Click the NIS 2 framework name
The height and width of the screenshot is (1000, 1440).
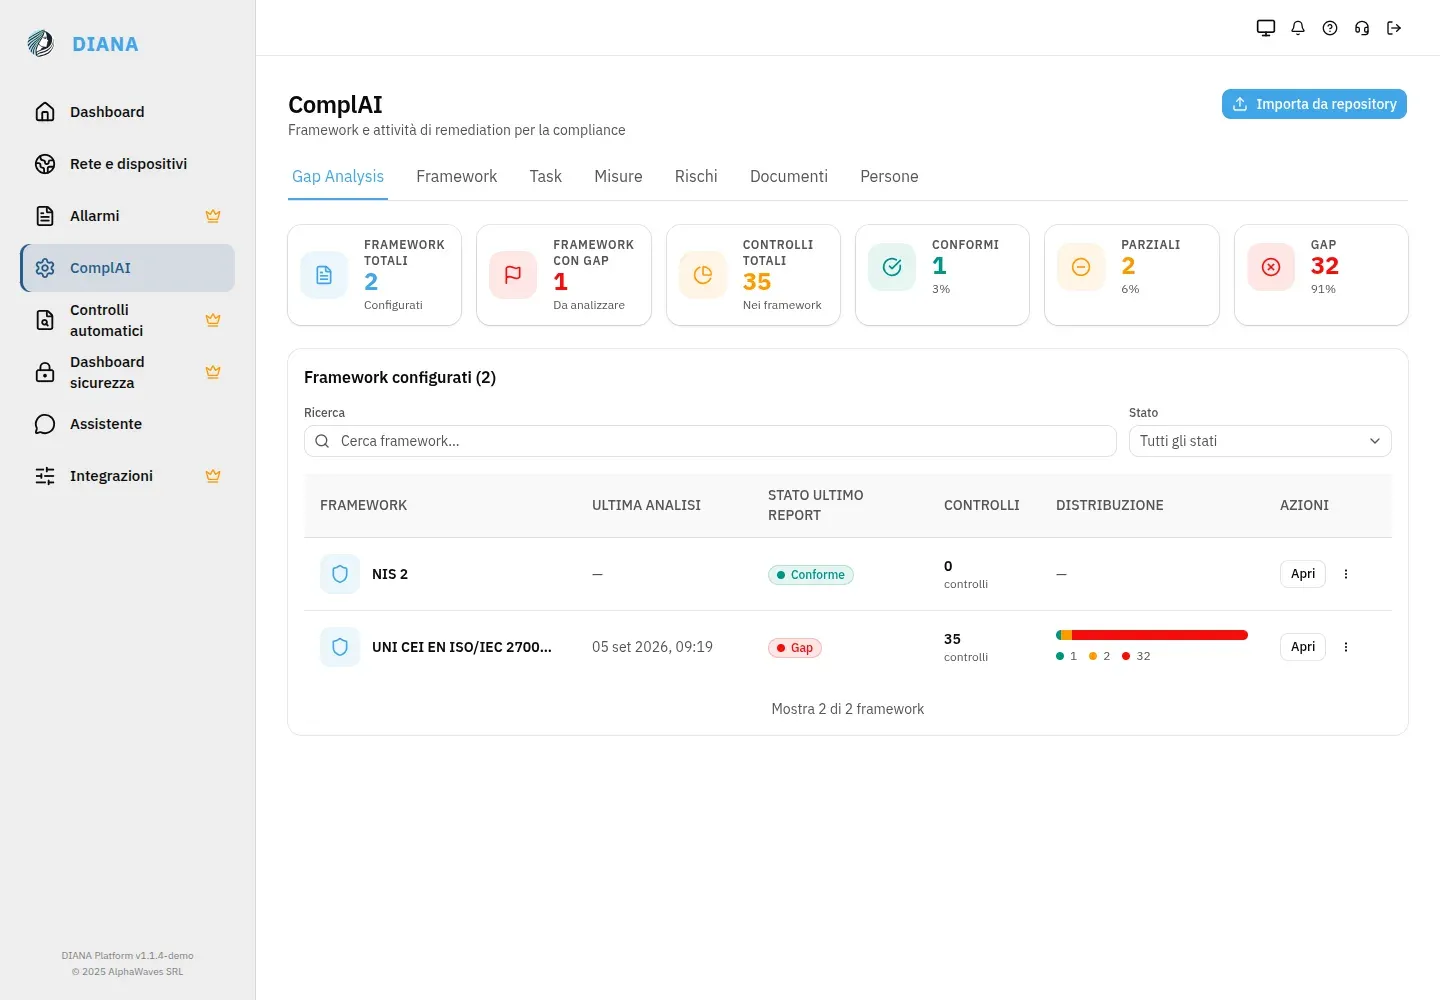tap(390, 574)
